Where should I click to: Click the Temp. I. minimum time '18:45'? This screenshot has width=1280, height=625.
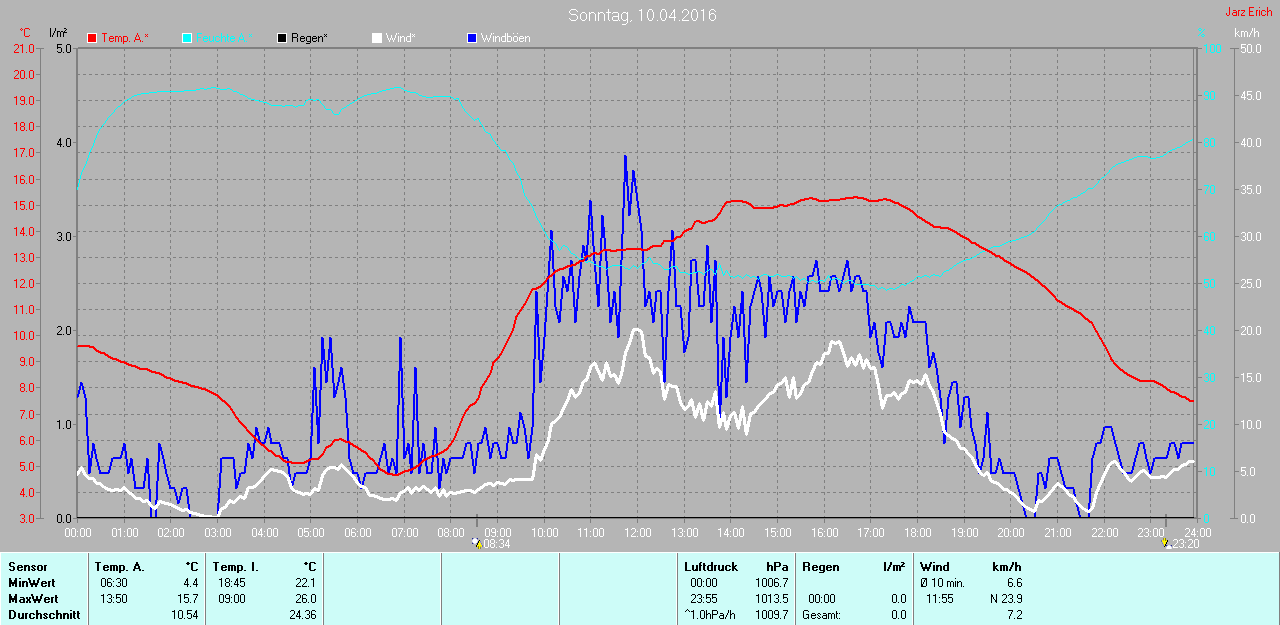232,583
